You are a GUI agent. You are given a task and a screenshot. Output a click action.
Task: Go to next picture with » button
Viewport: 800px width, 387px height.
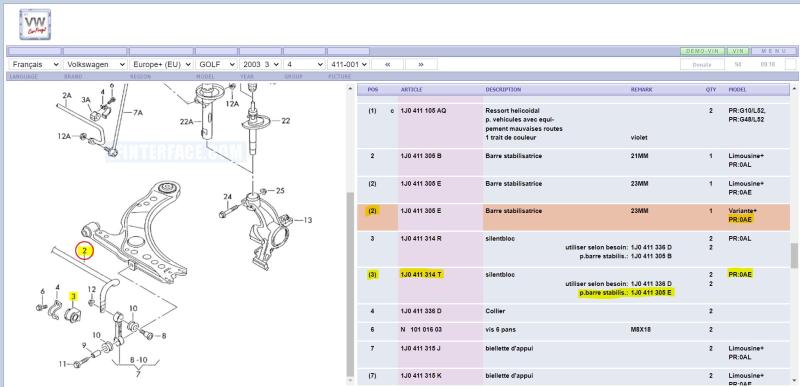[x=421, y=65]
